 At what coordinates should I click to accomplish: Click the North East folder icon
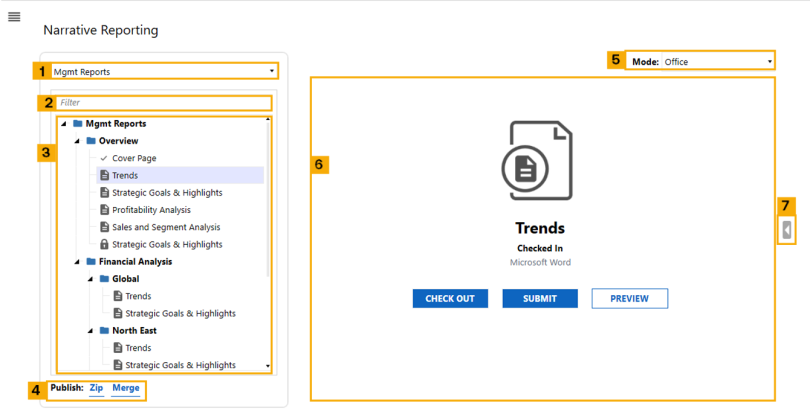[x=104, y=331]
